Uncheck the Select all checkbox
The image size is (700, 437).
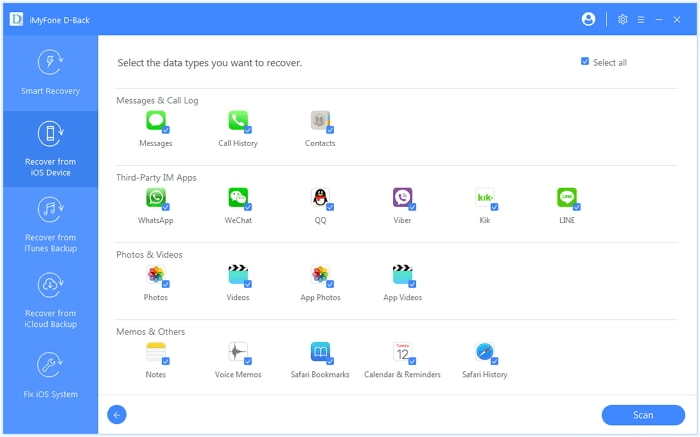point(585,62)
